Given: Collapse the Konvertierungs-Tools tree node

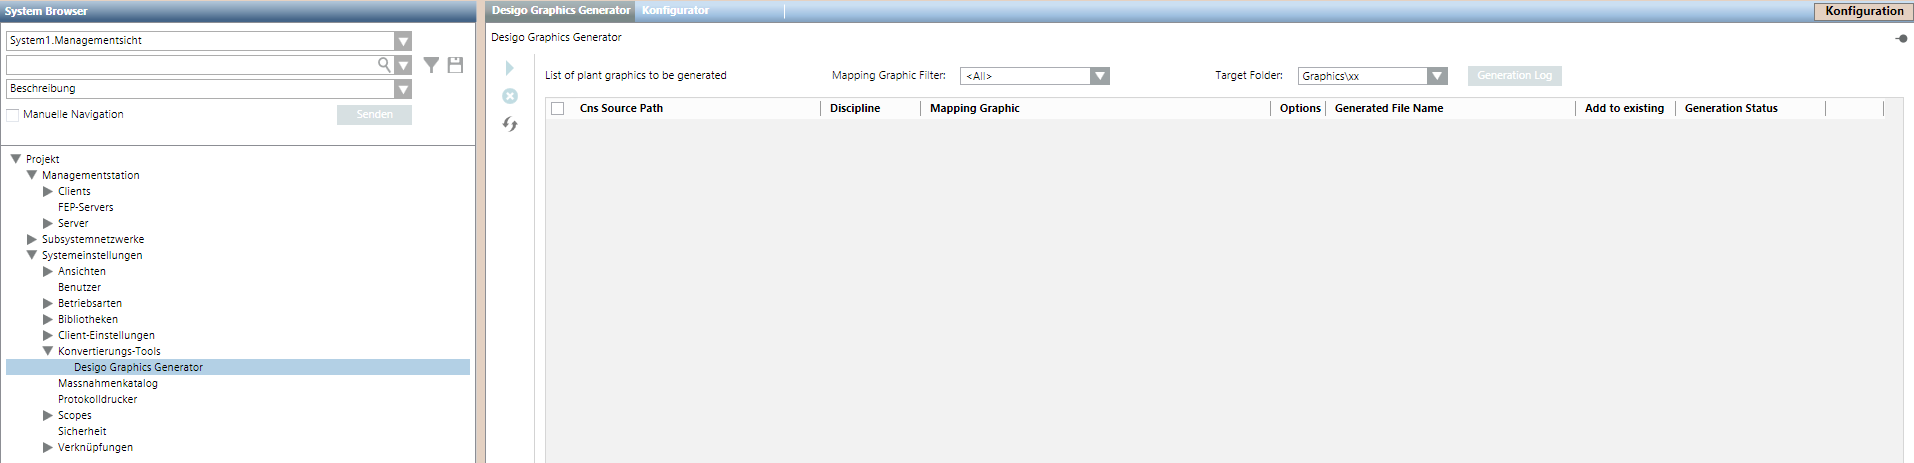Looking at the screenshot, I should coord(48,352).
